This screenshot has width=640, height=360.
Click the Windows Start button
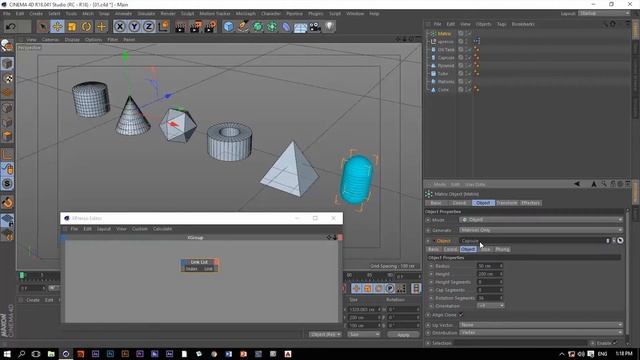pos(7,354)
